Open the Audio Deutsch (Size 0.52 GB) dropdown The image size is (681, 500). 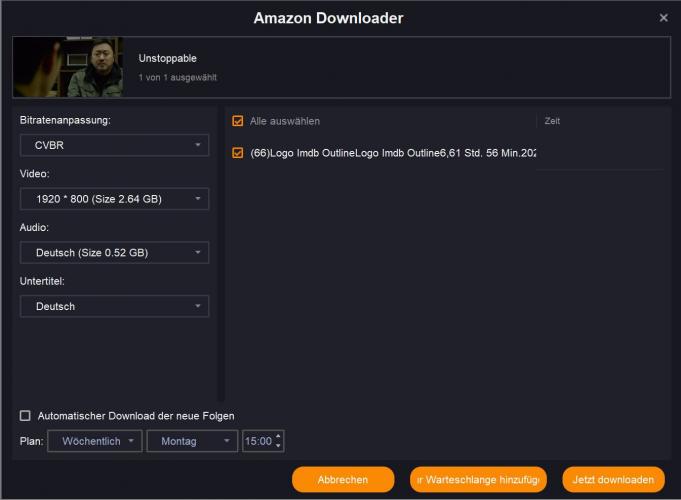click(114, 252)
